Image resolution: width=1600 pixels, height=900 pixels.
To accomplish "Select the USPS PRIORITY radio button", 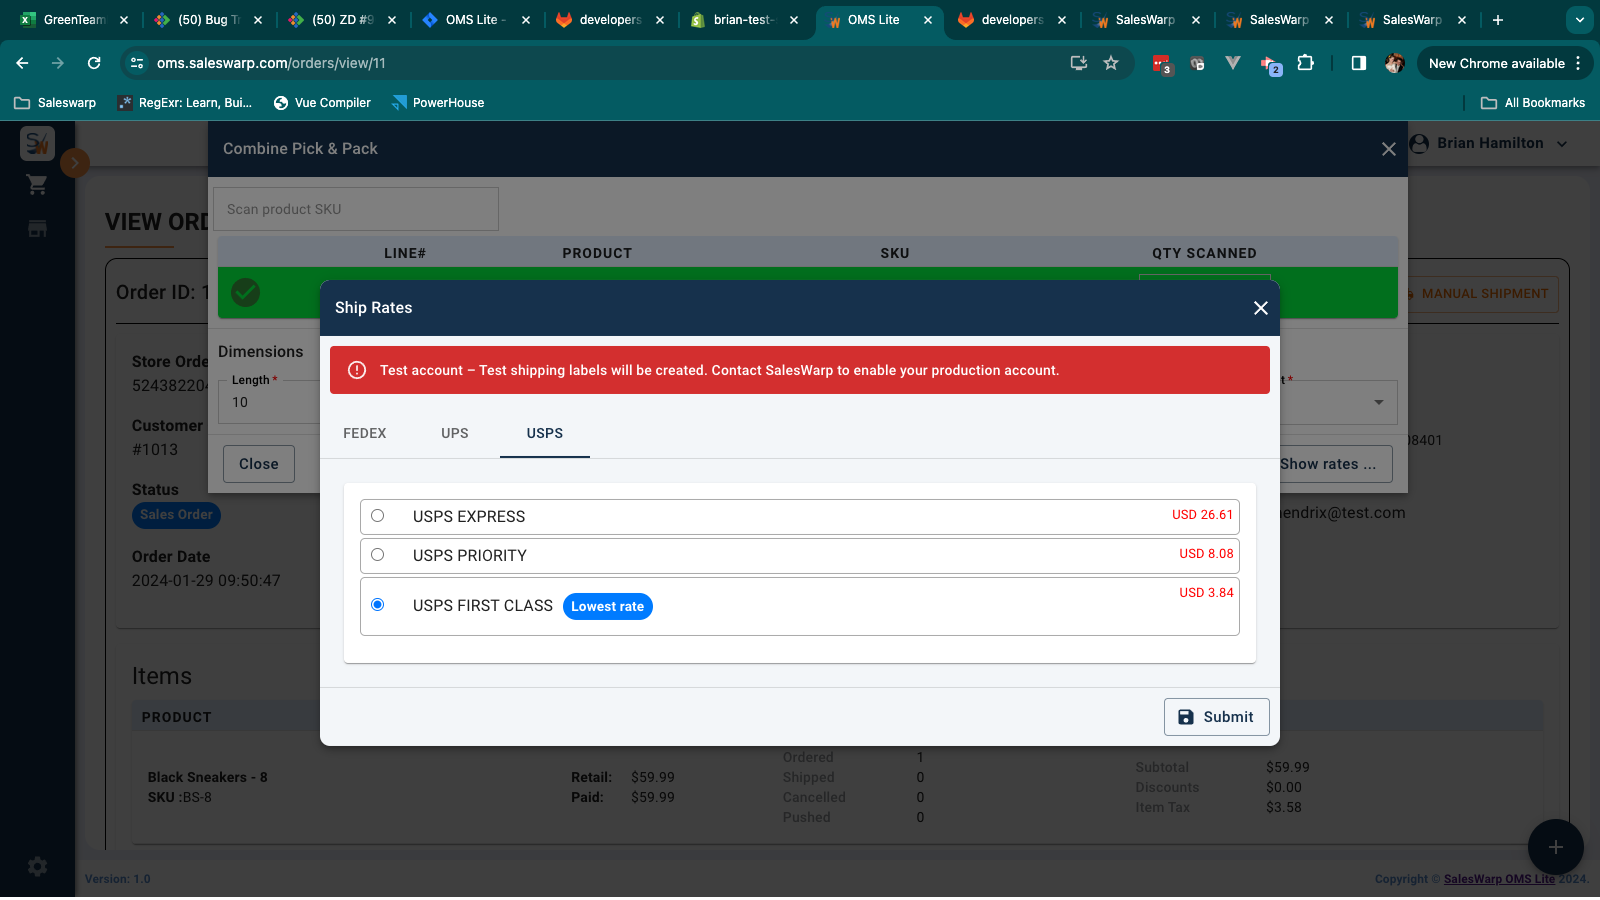I will [377, 555].
